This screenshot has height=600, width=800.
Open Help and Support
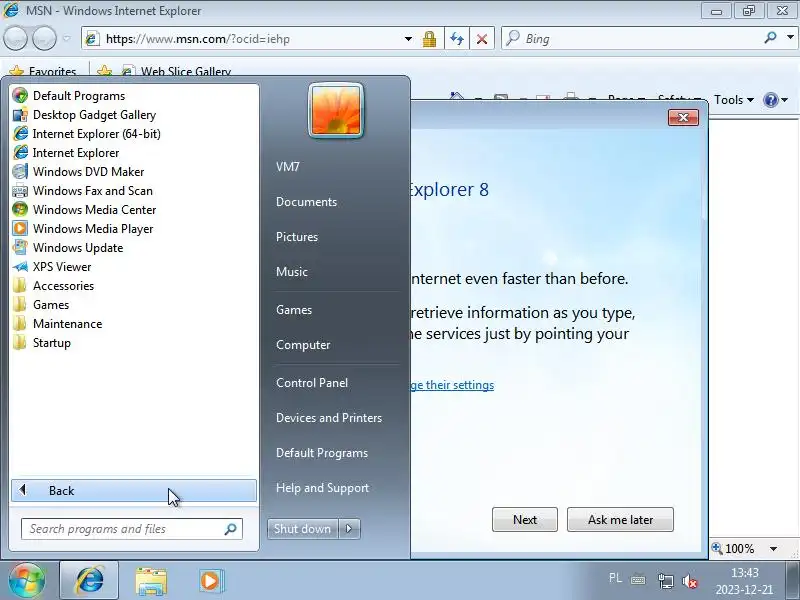pyautogui.click(x=322, y=488)
